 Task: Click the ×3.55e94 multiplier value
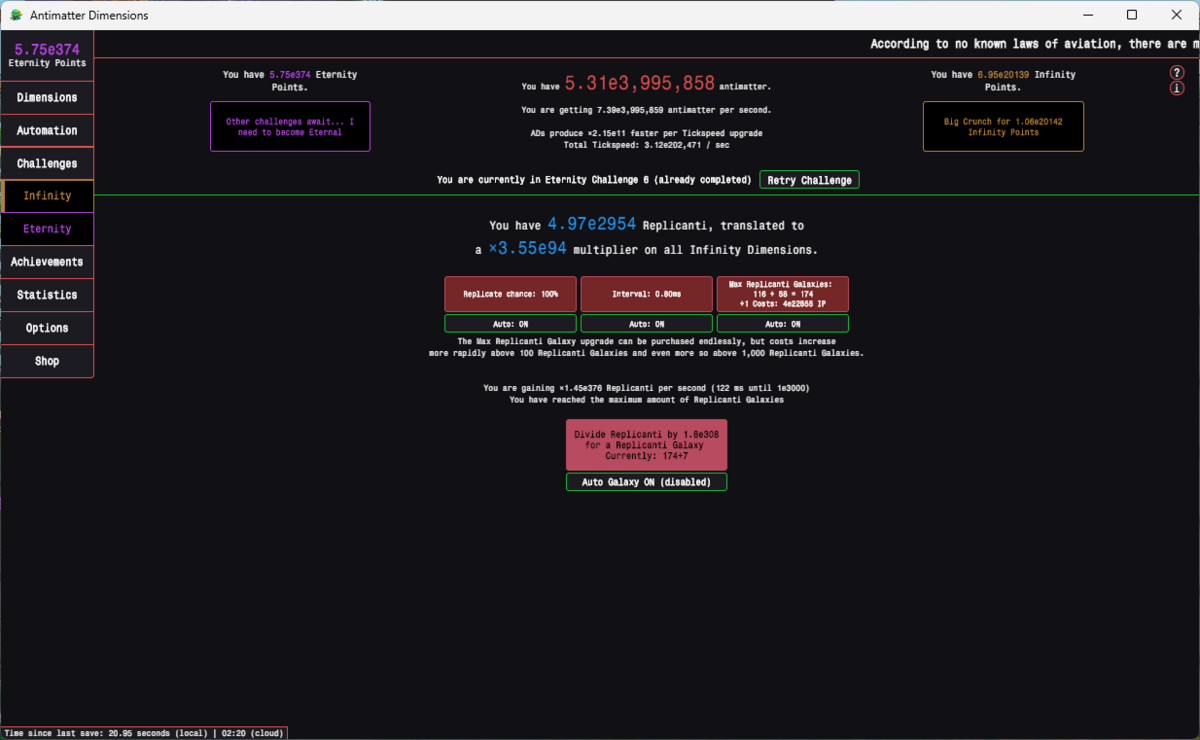coord(527,248)
